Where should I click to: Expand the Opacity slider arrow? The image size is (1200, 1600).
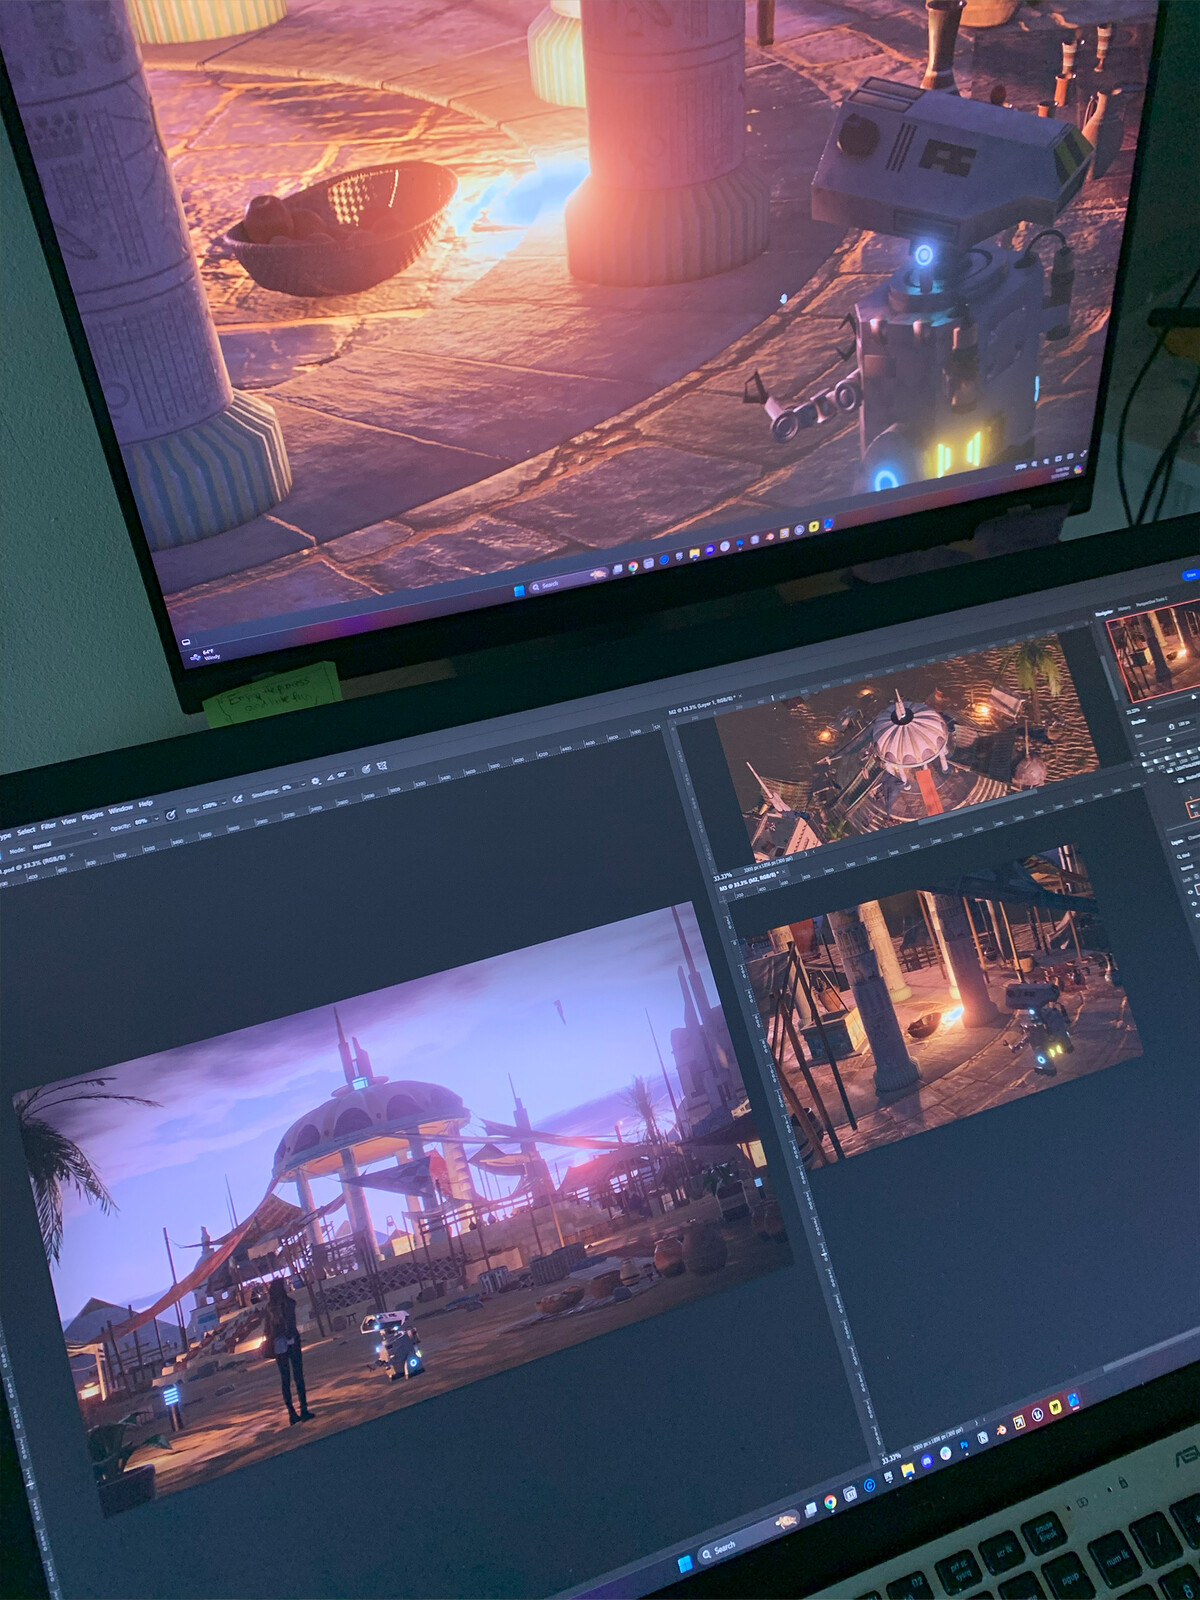(156, 820)
